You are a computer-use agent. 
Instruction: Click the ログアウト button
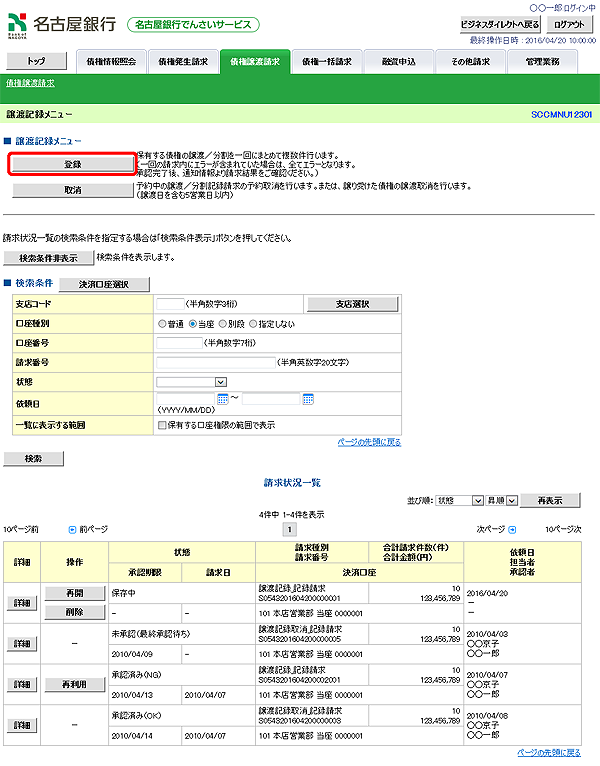tap(569, 24)
